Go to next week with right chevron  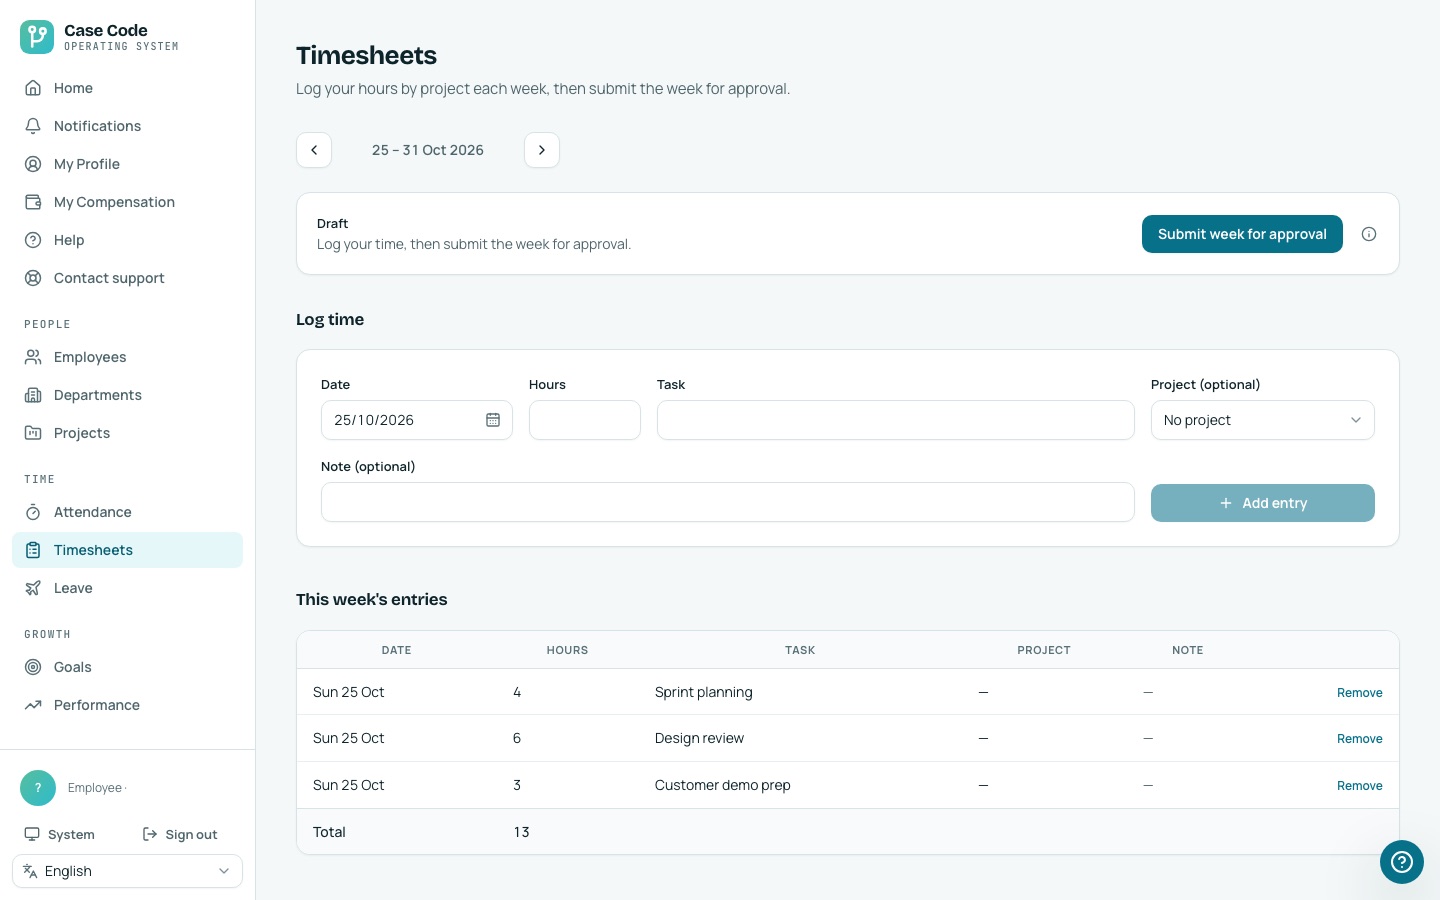click(x=542, y=150)
